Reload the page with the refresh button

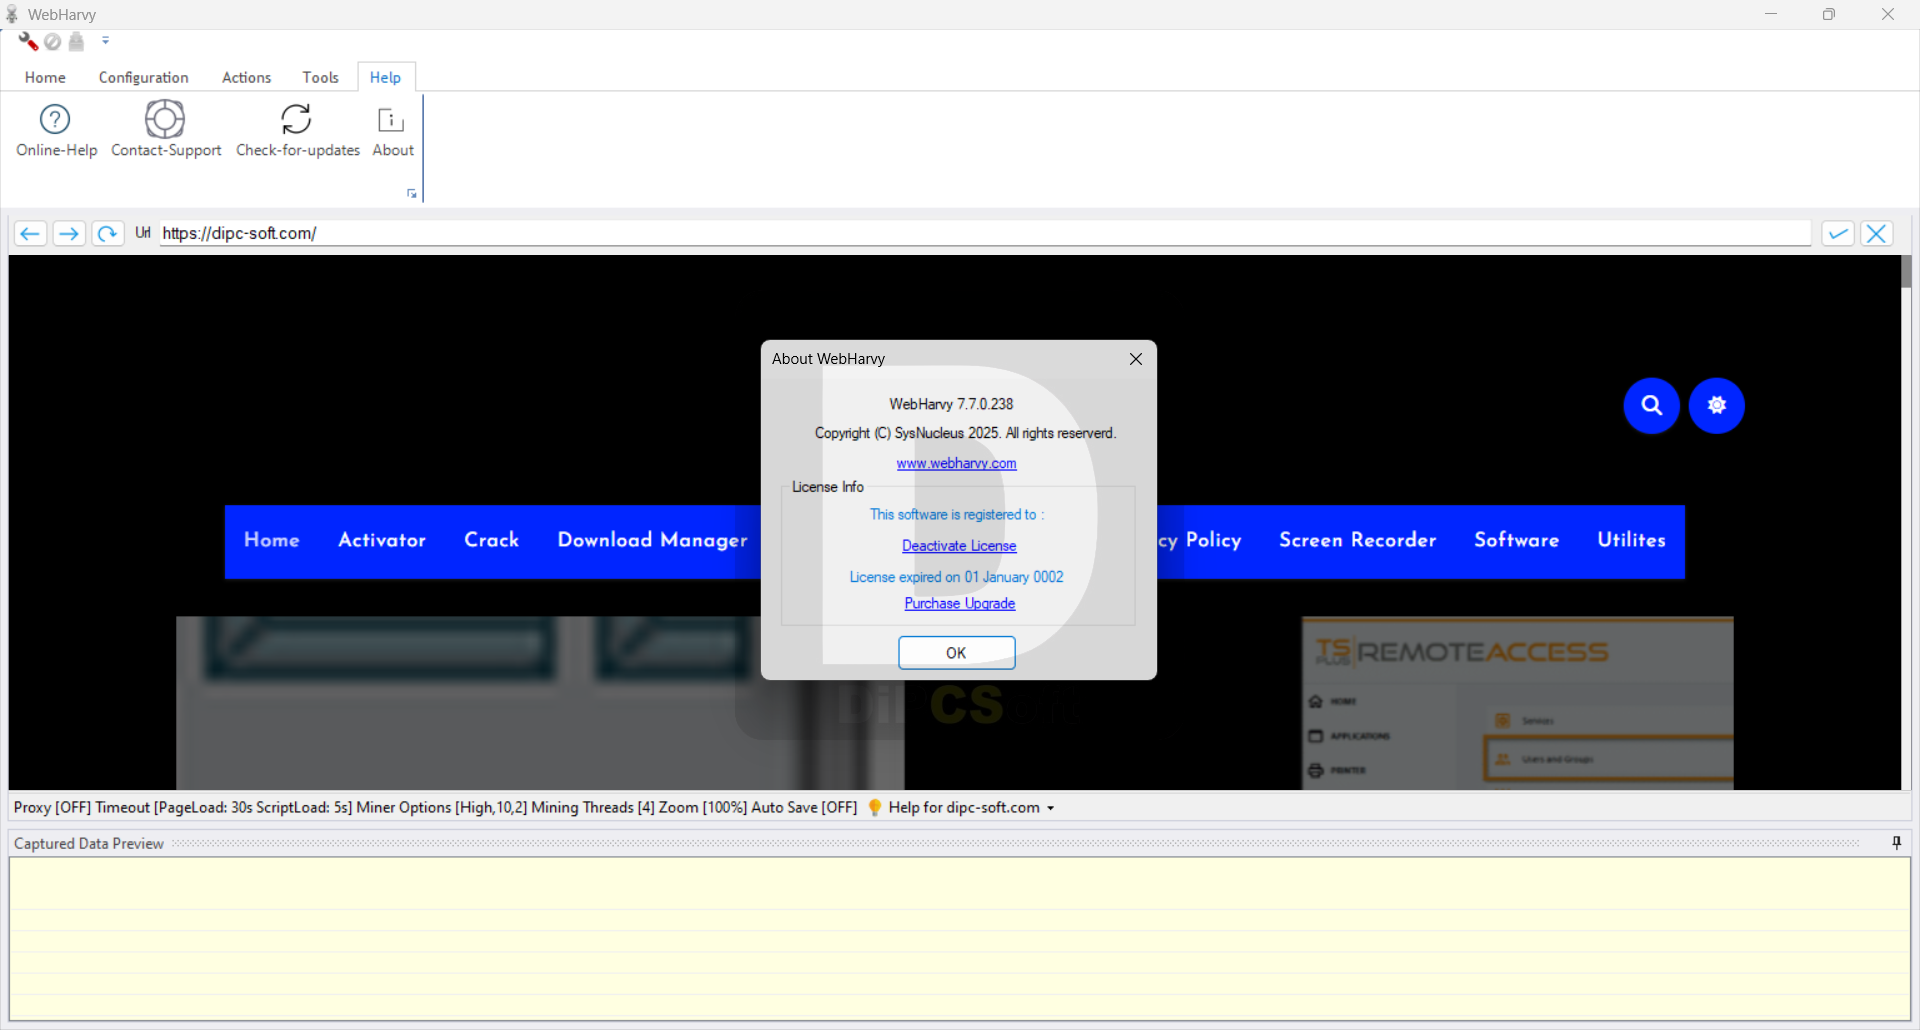[107, 233]
